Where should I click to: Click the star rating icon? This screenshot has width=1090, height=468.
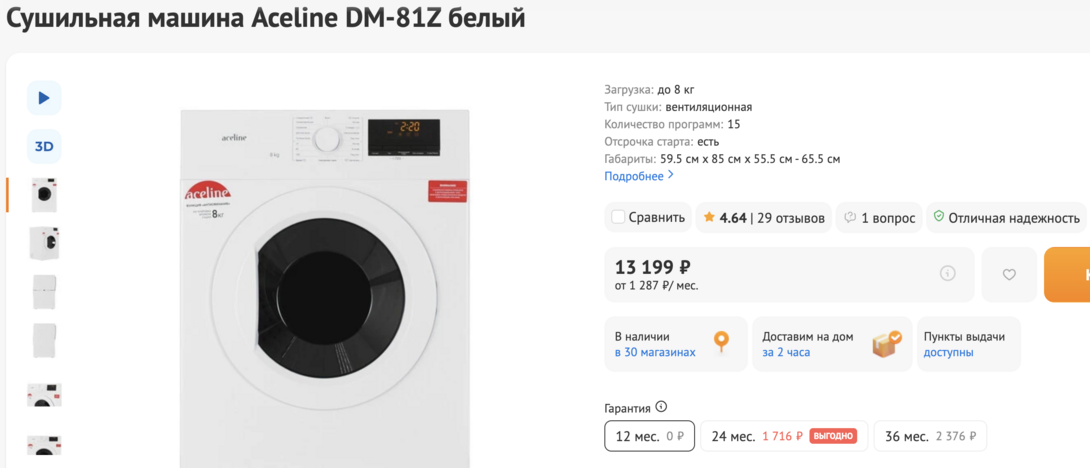pos(709,217)
